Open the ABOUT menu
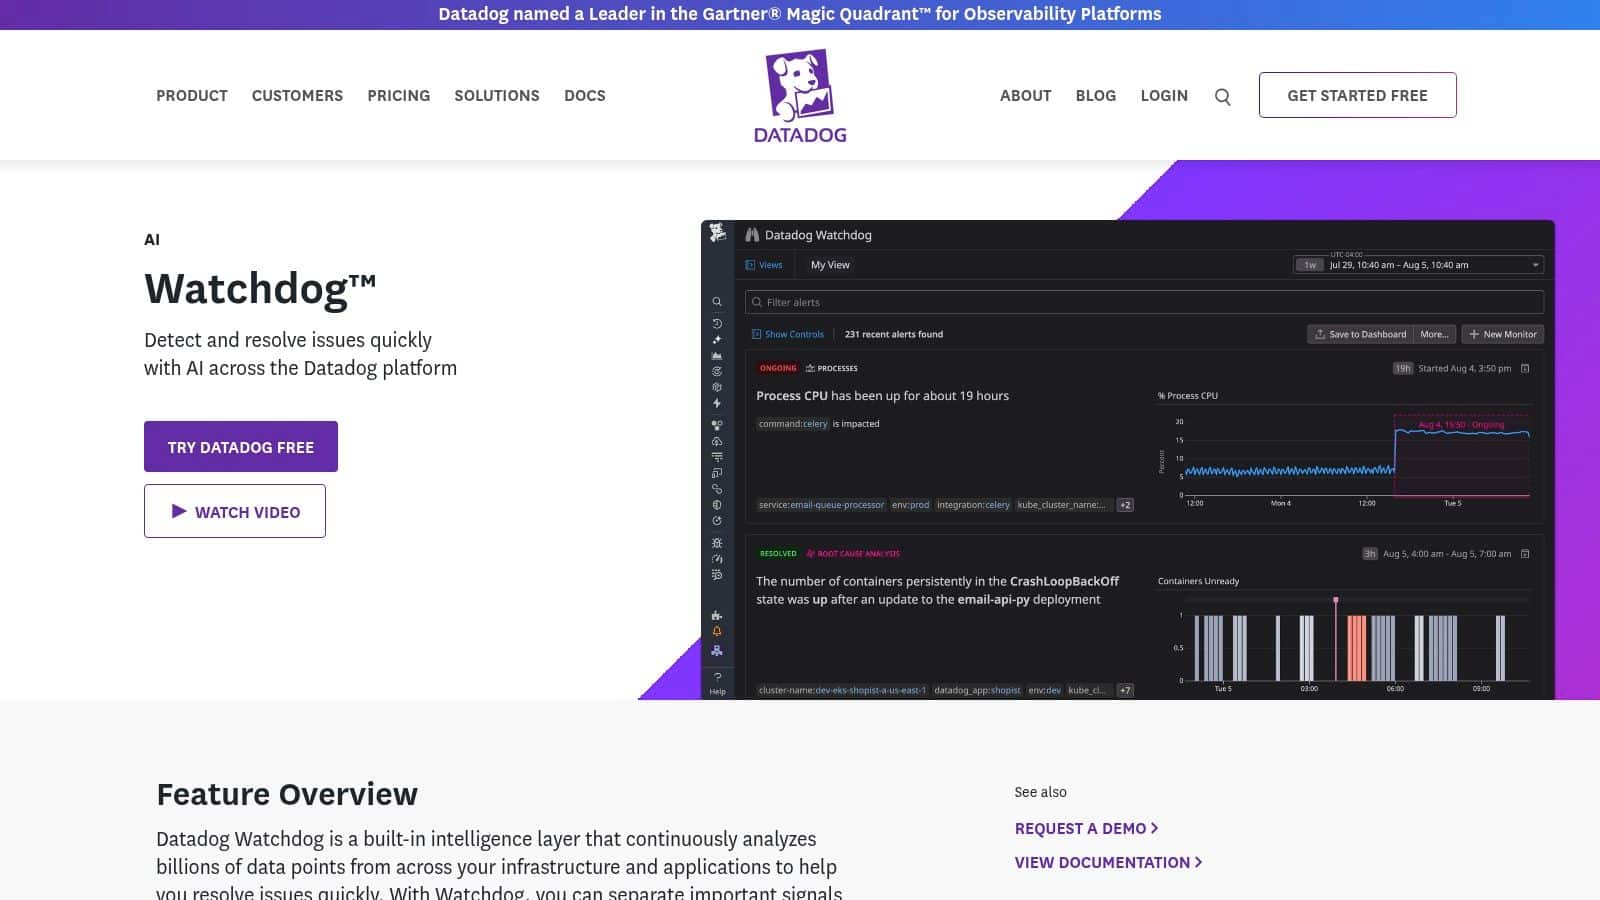 1026,96
